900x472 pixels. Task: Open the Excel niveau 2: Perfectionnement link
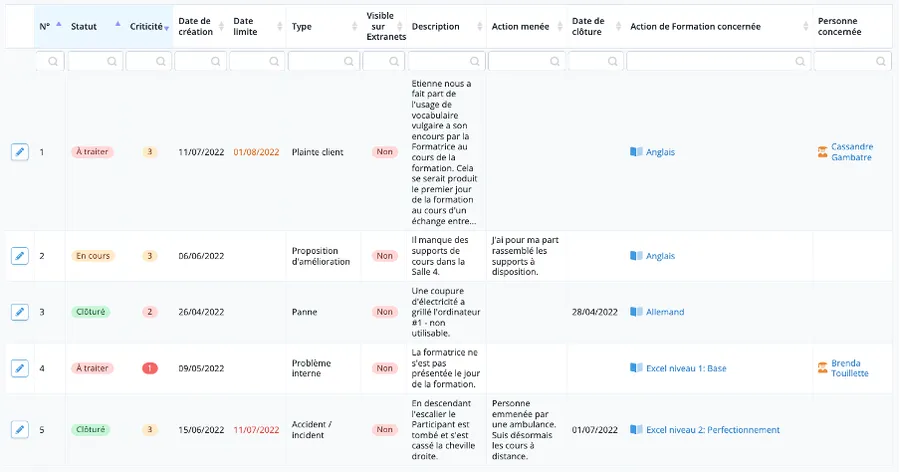(713, 430)
